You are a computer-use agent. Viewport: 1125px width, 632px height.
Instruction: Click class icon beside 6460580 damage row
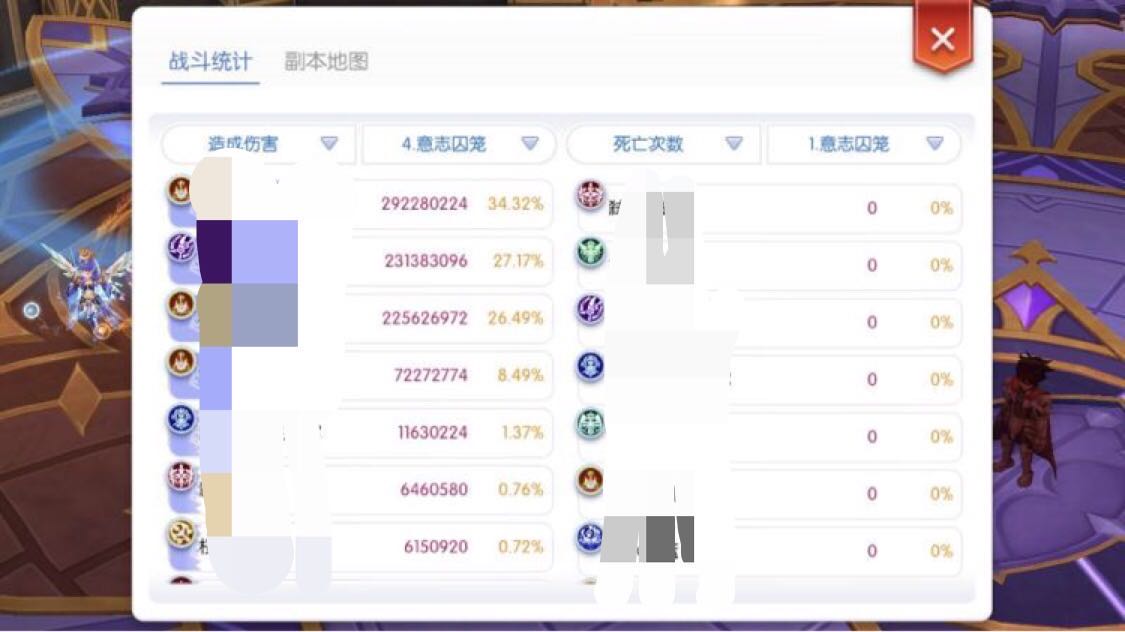181,476
